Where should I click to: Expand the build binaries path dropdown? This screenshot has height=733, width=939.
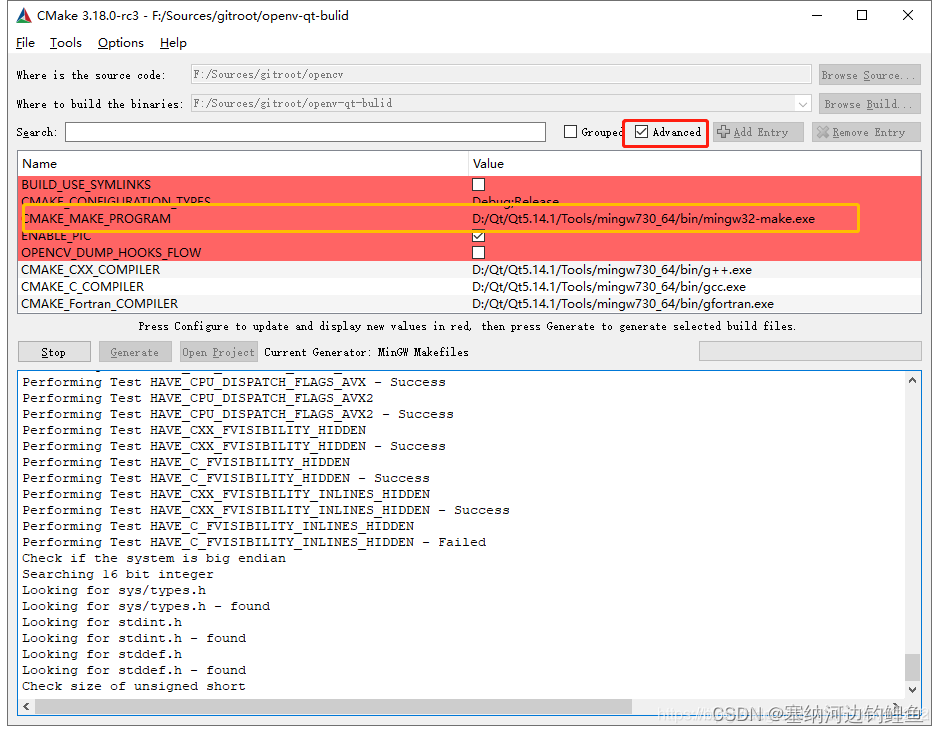(802, 104)
